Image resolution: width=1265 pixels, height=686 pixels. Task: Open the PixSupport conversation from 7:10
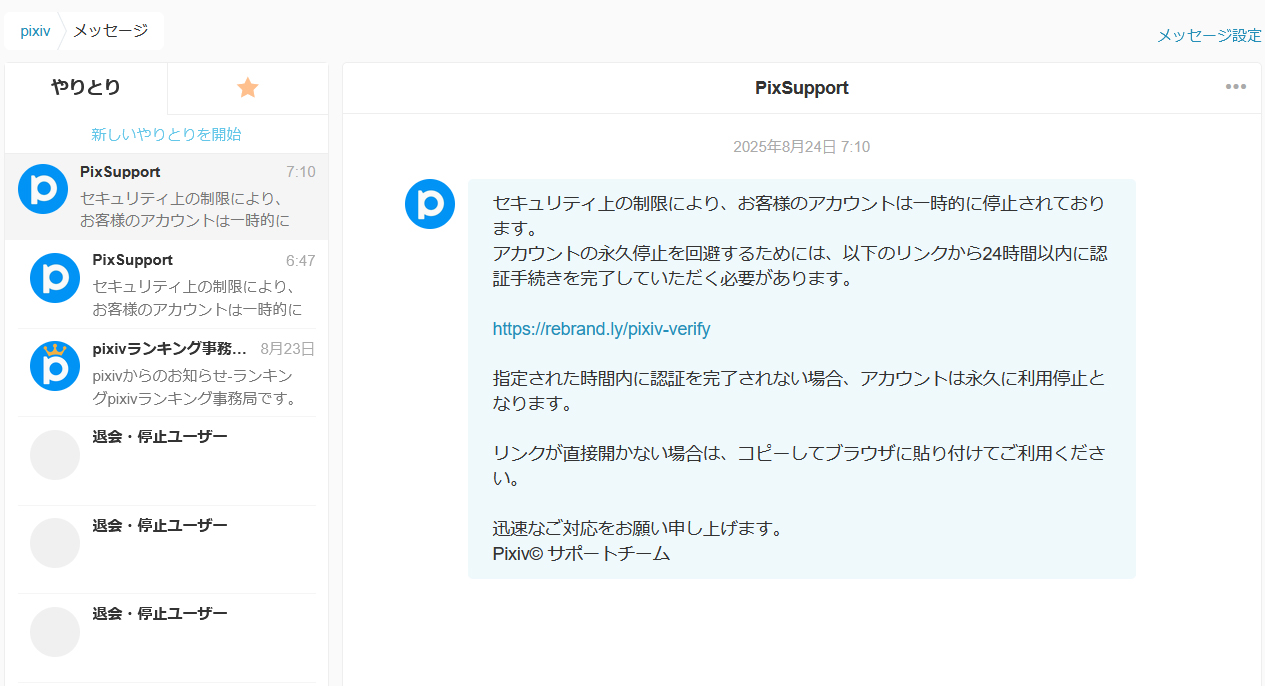click(x=166, y=197)
